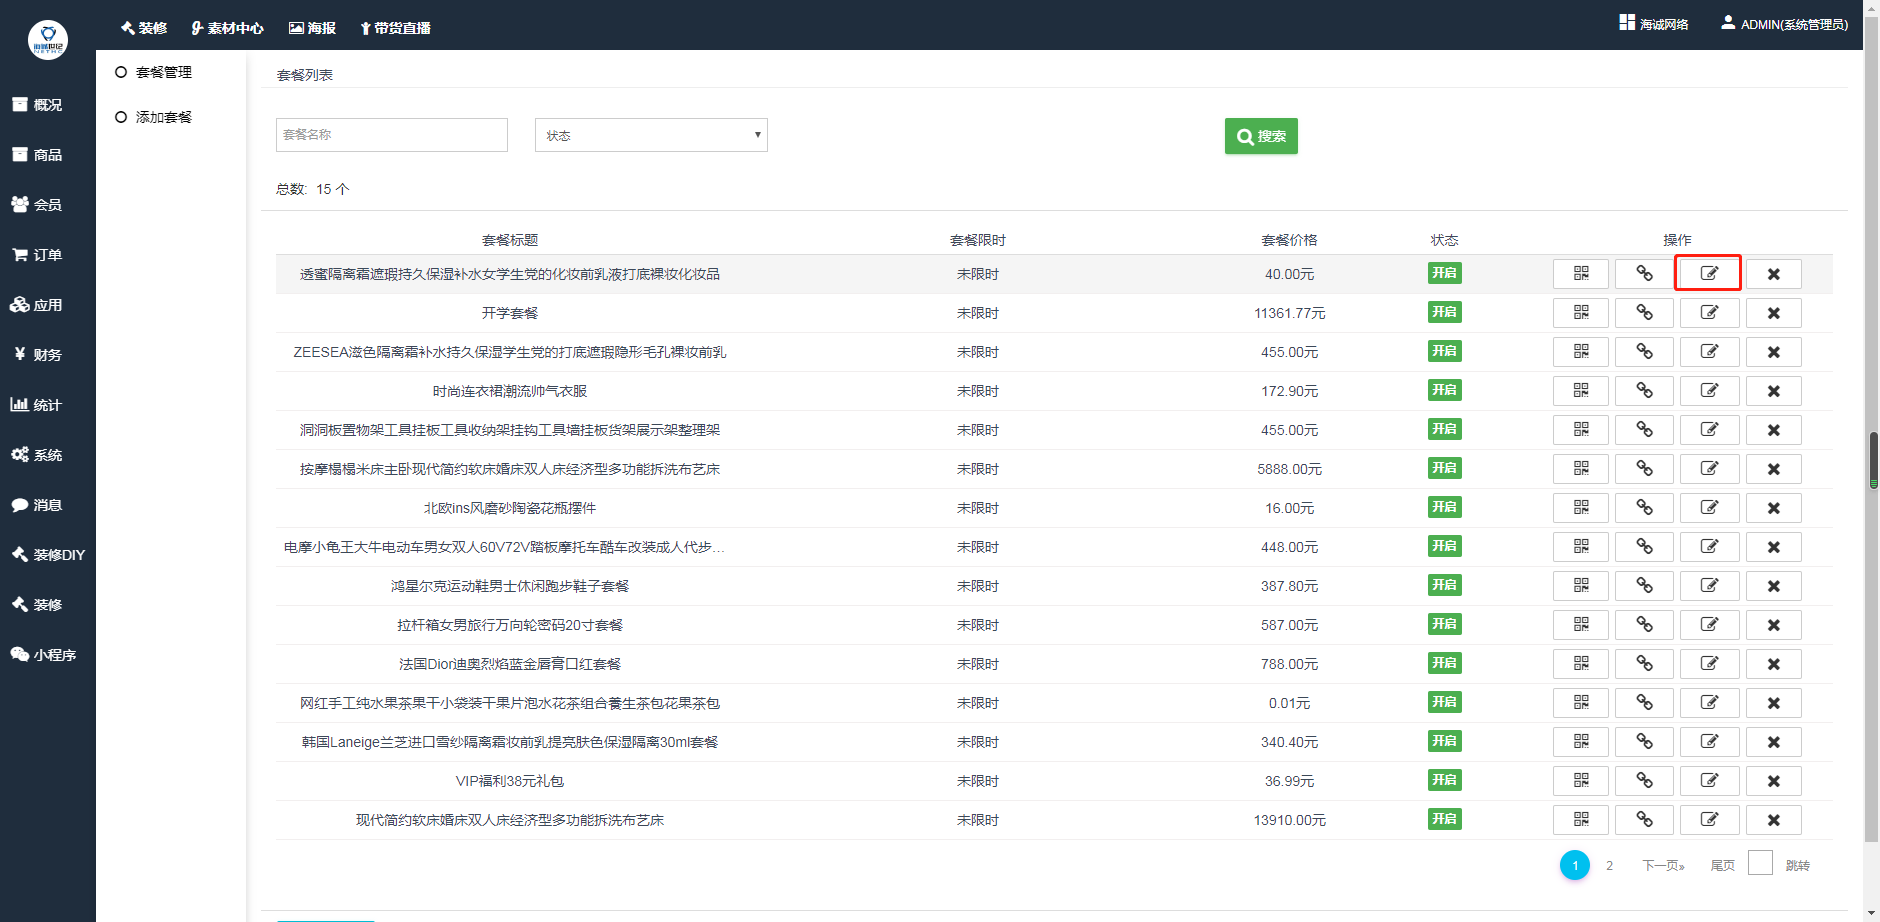
Task: Copy link icon for 鸿星尔克运动鞋 package
Action: pyautogui.click(x=1644, y=586)
